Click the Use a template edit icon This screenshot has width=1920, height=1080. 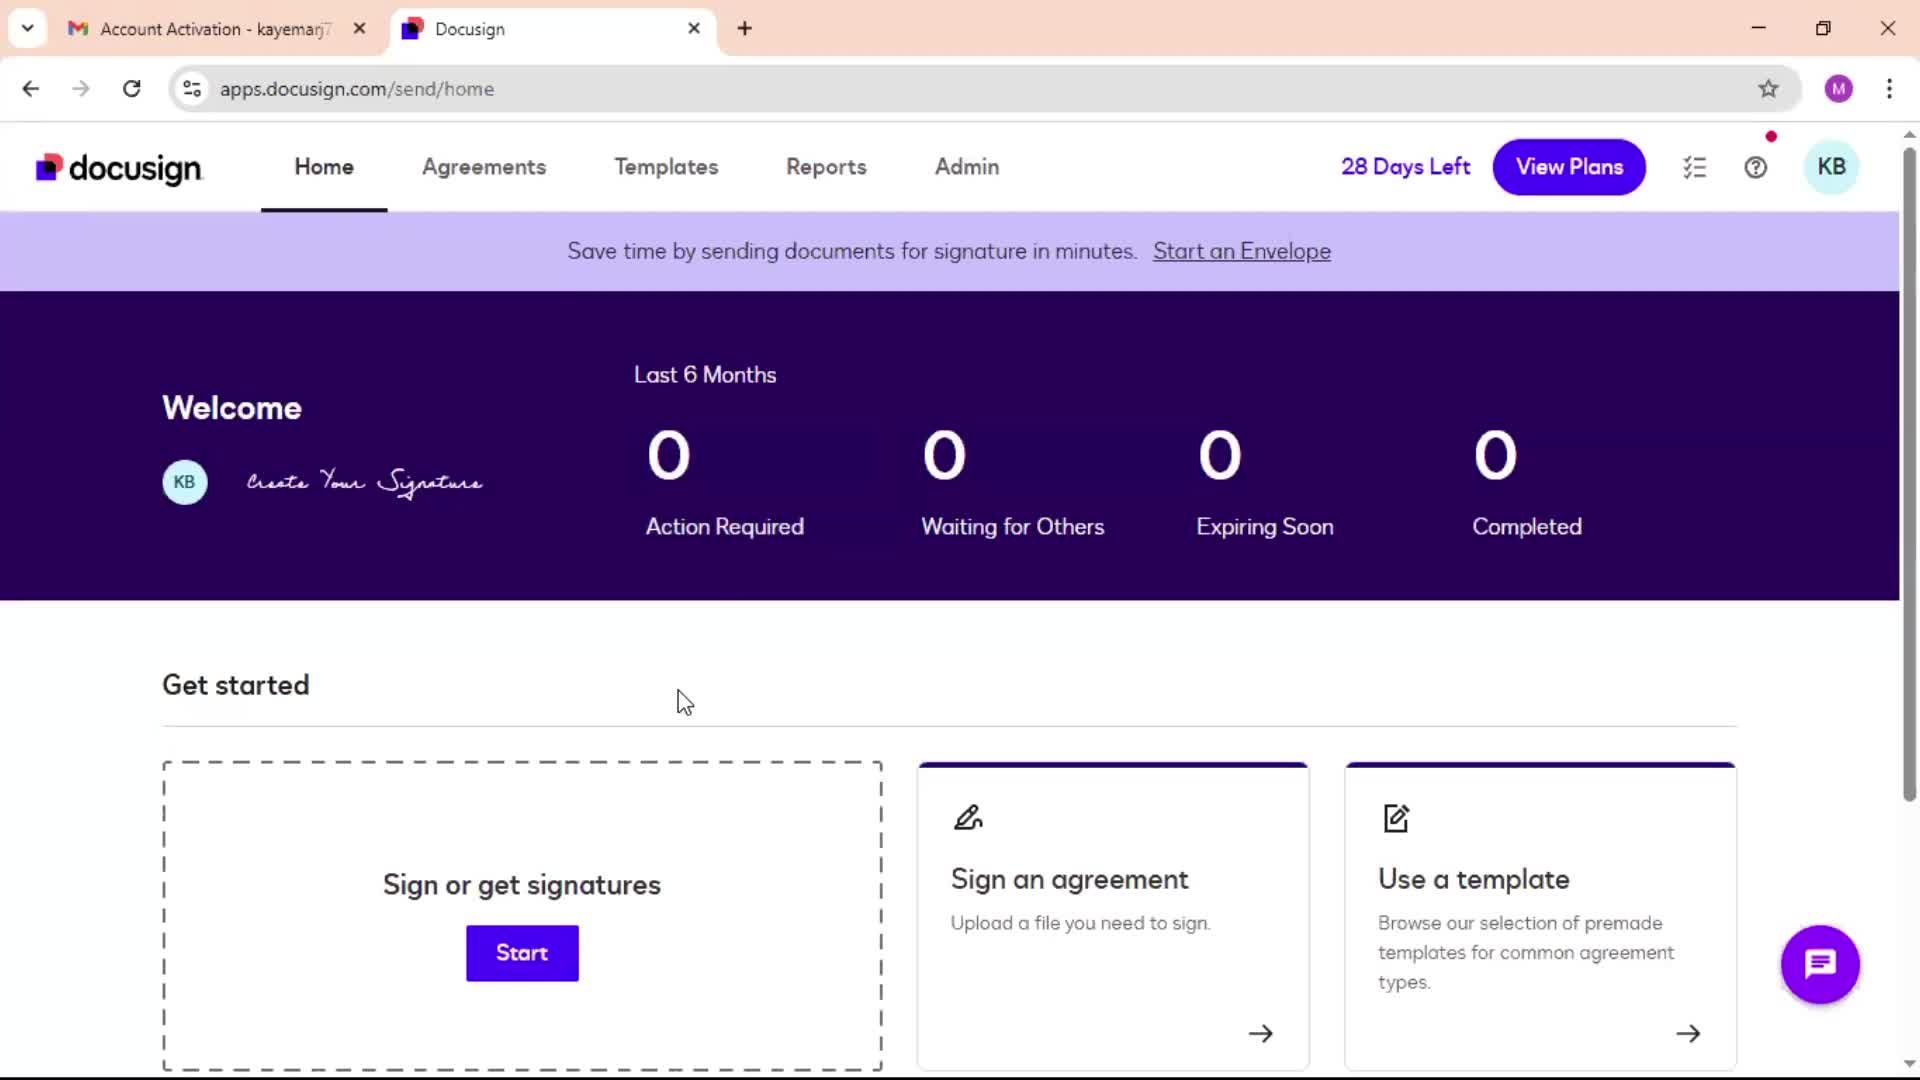1396,818
